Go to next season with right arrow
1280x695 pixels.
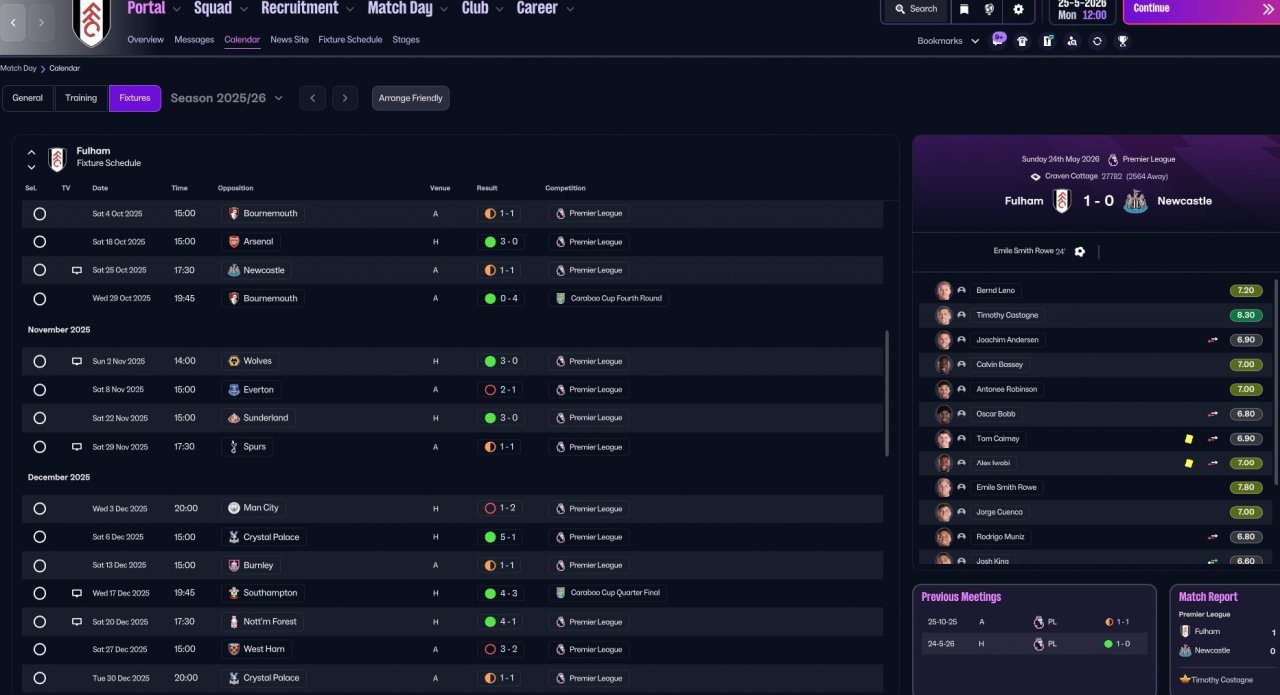pos(345,98)
